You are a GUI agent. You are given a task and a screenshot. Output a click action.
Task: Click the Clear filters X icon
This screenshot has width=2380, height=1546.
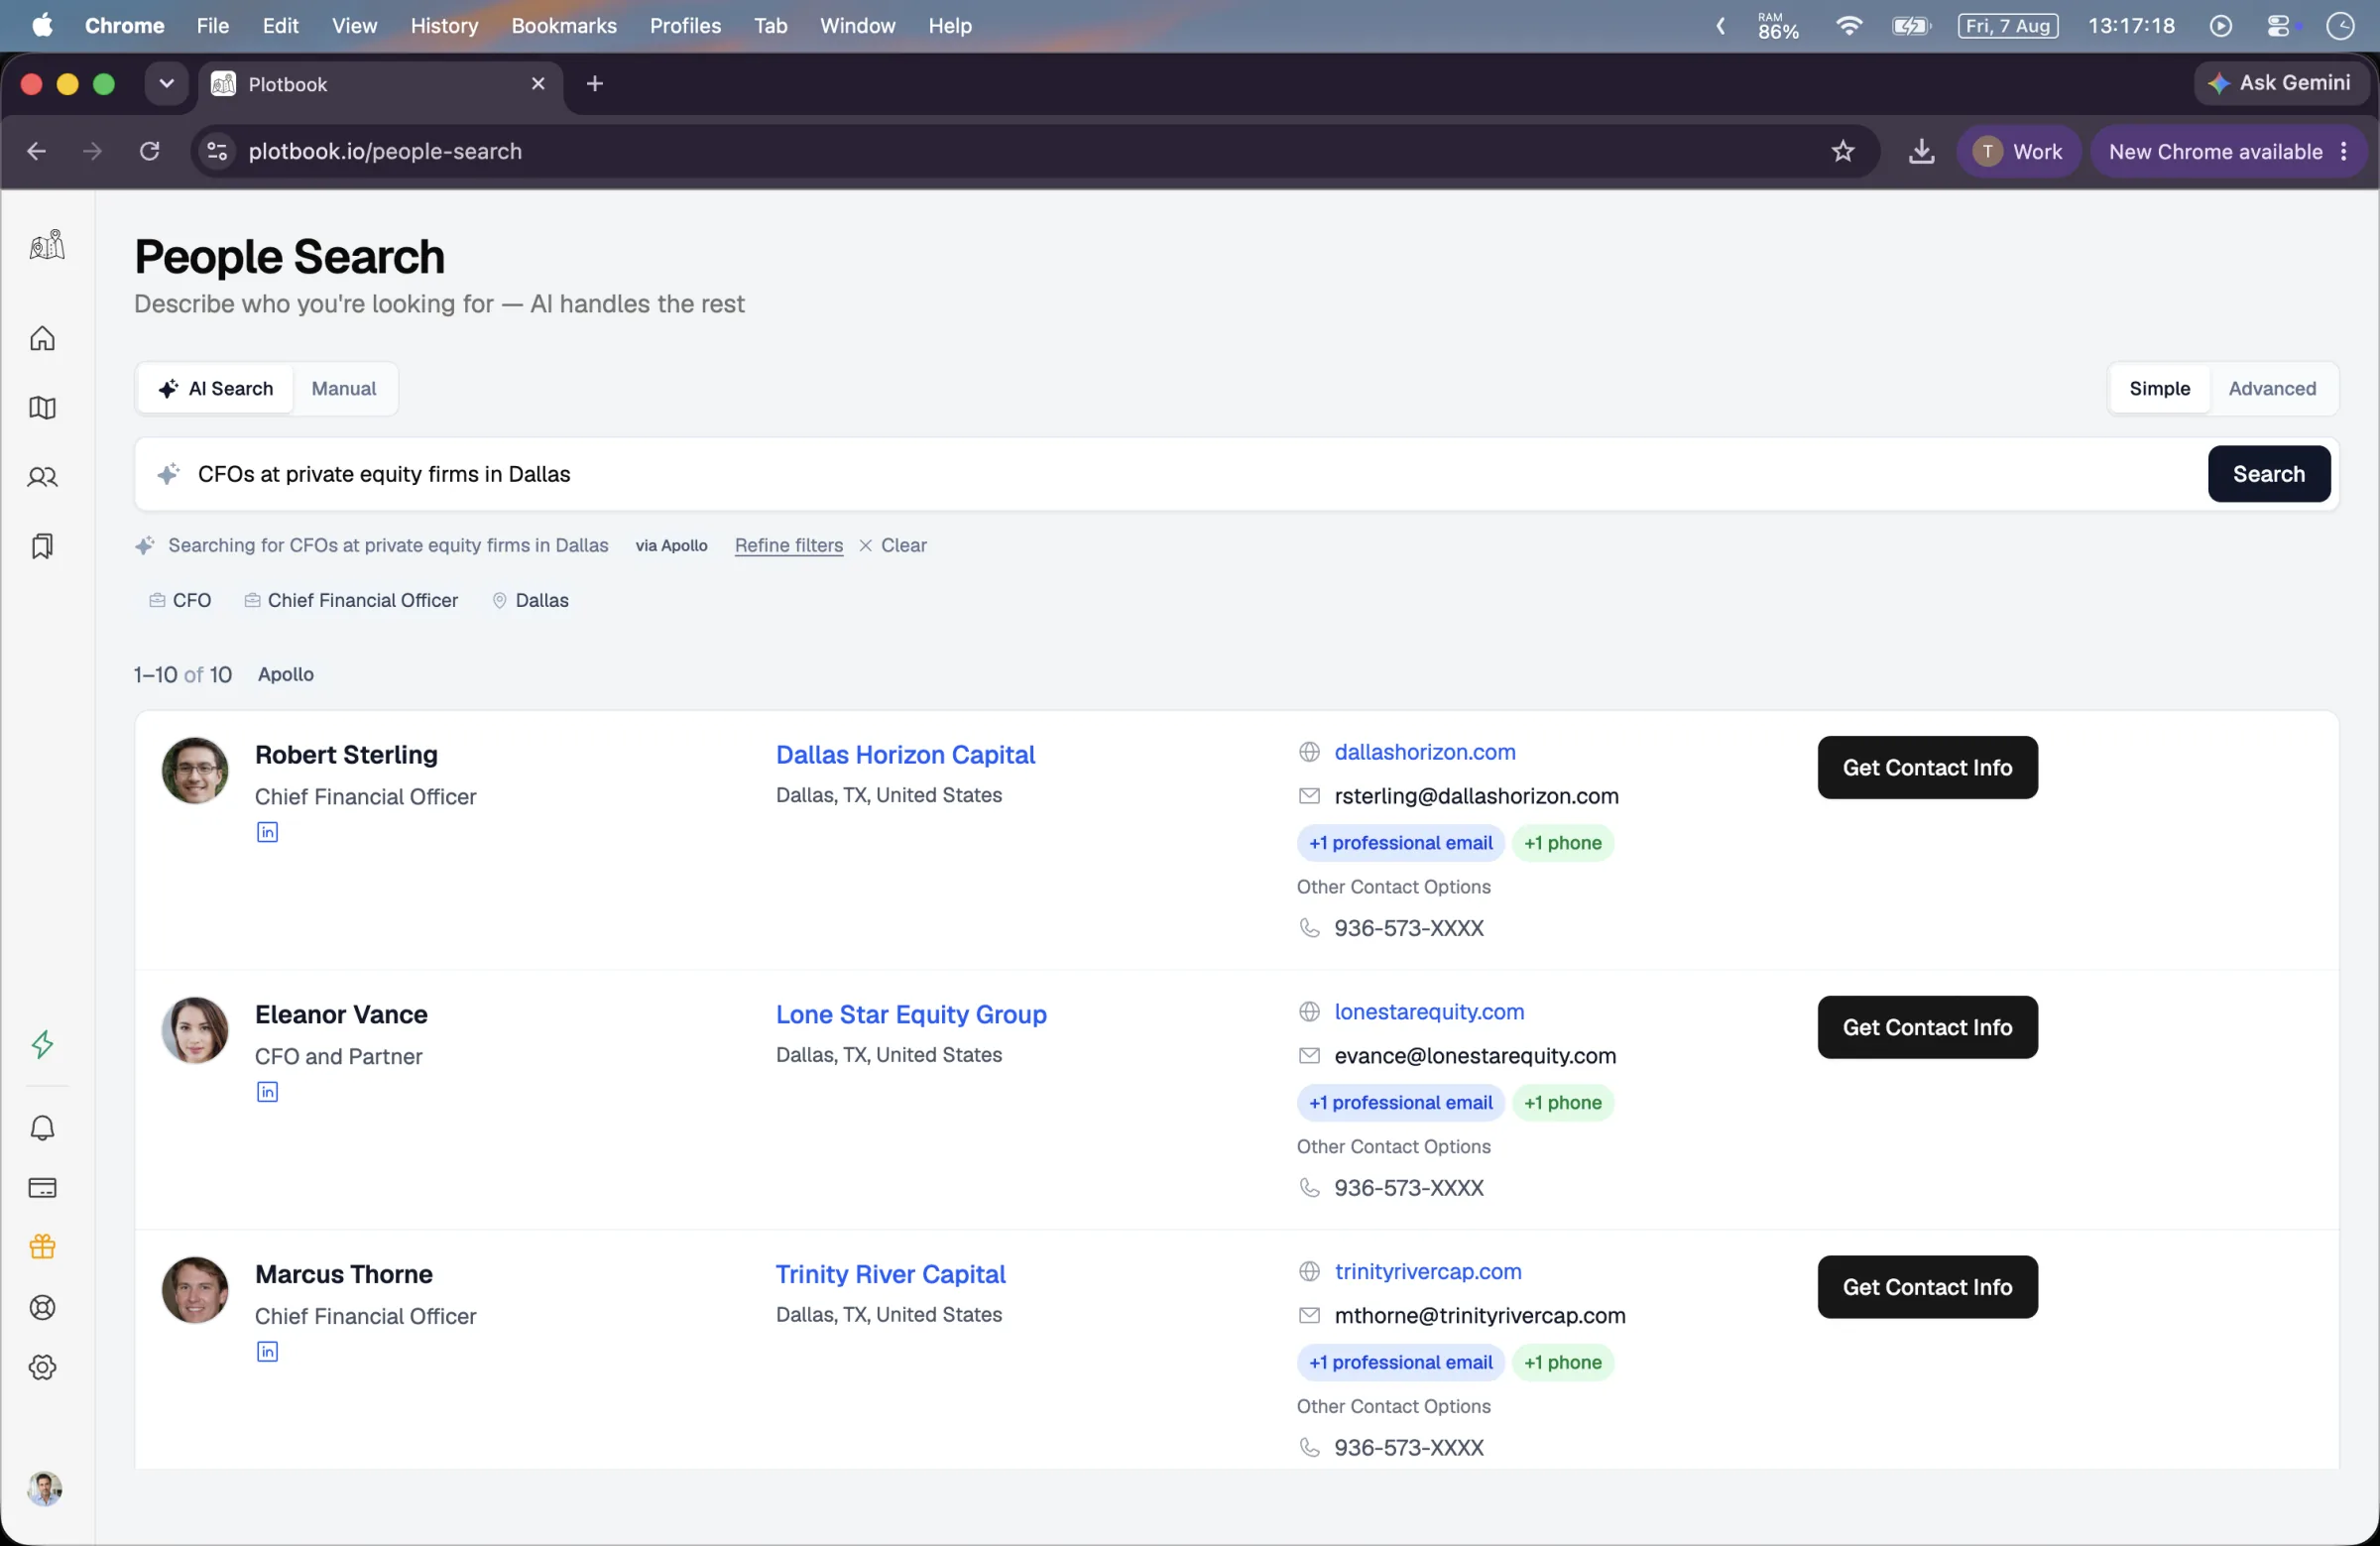pyautogui.click(x=866, y=545)
